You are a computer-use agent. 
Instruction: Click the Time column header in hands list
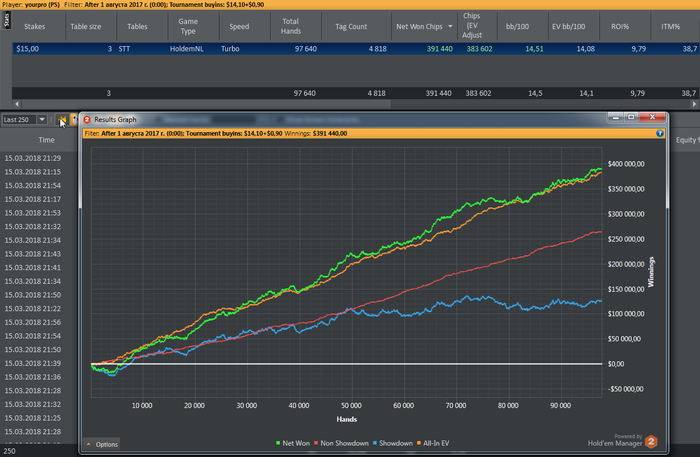tap(46, 140)
